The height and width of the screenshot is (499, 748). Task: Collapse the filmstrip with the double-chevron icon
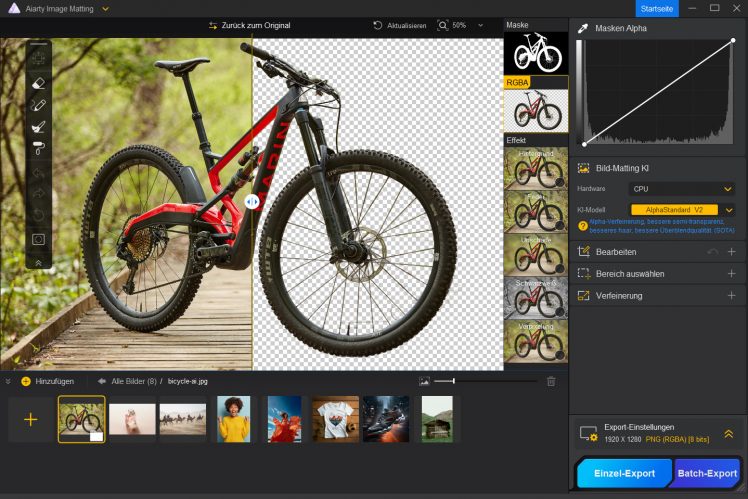pos(8,381)
